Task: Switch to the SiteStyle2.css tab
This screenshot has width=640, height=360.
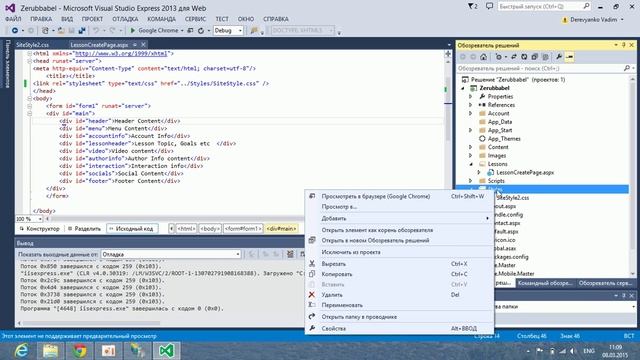Action: [32, 45]
